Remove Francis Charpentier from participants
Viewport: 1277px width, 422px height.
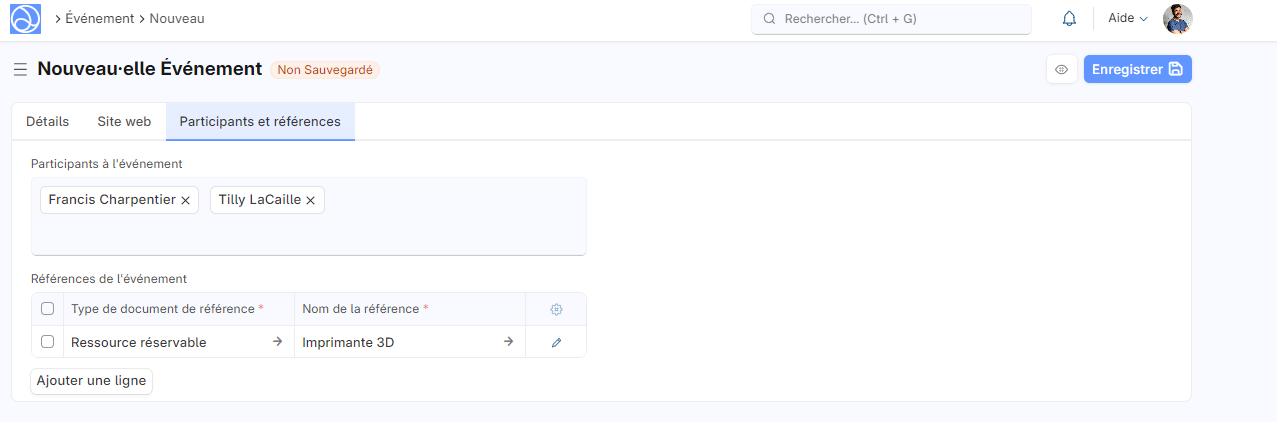tap(185, 201)
